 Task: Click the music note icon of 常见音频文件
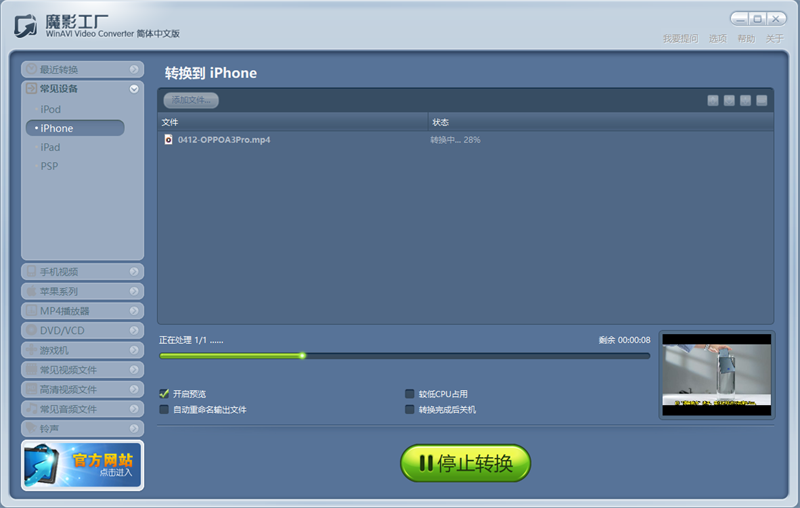31,409
